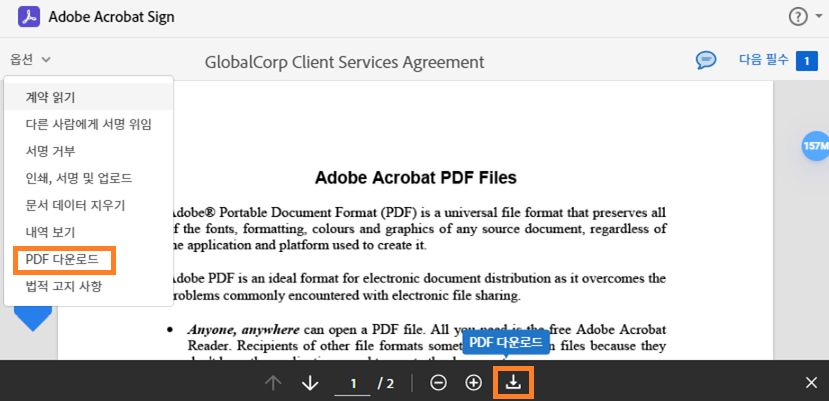Jump to 다음 필수 field
The width and height of the screenshot is (829, 401).
click(x=763, y=60)
